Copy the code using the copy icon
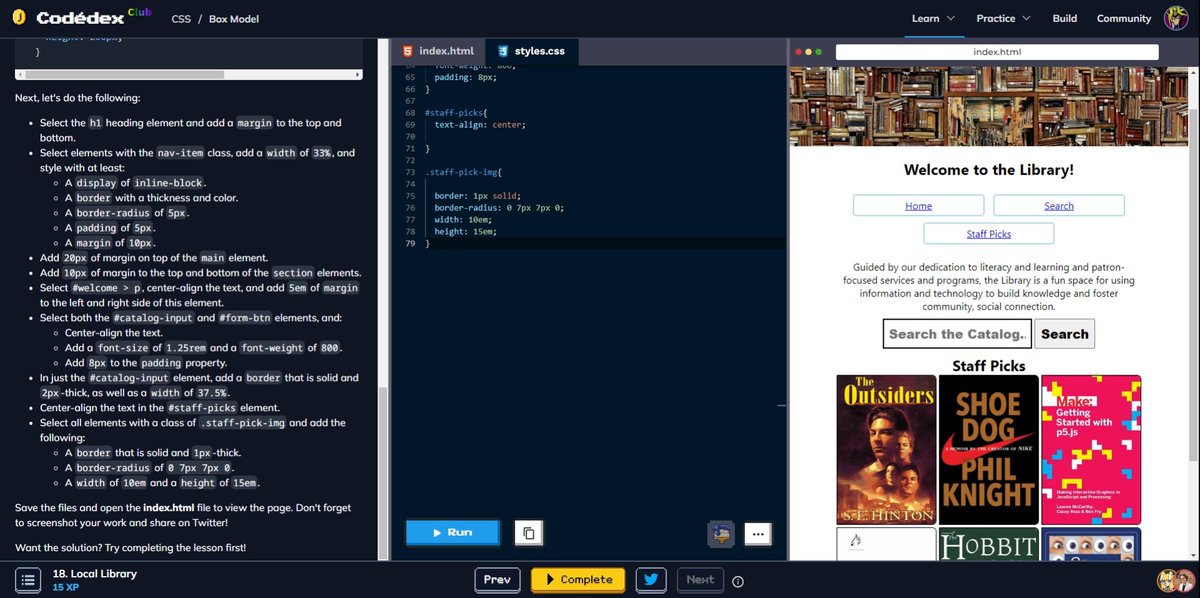 pyautogui.click(x=528, y=533)
